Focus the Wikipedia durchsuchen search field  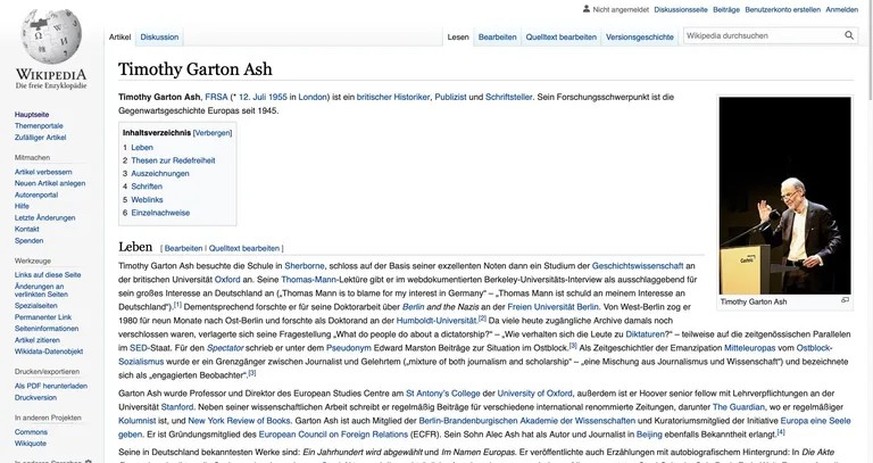tap(763, 36)
